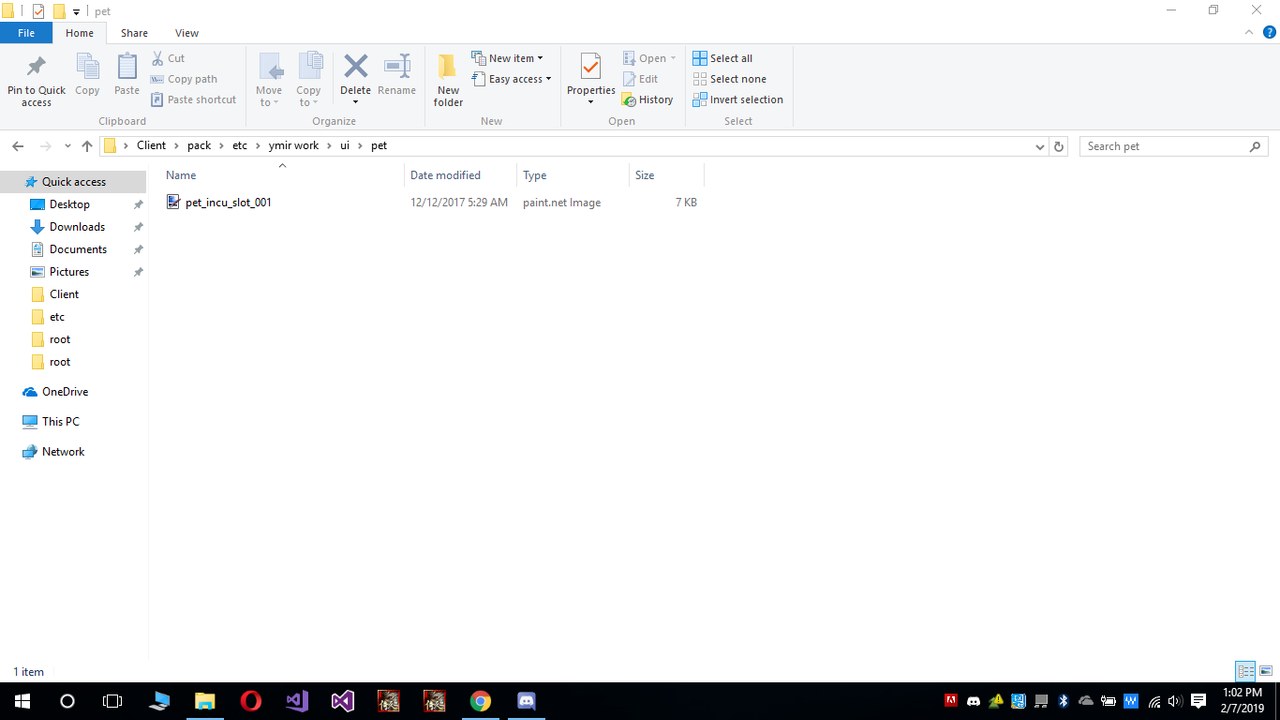Pin folder to Quick access

pos(36,80)
